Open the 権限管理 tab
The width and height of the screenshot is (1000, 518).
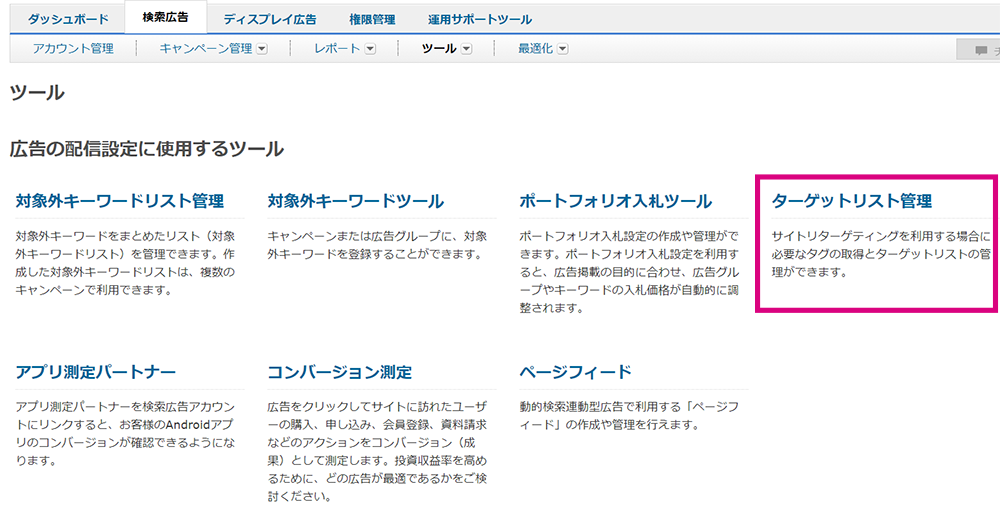coord(372,19)
